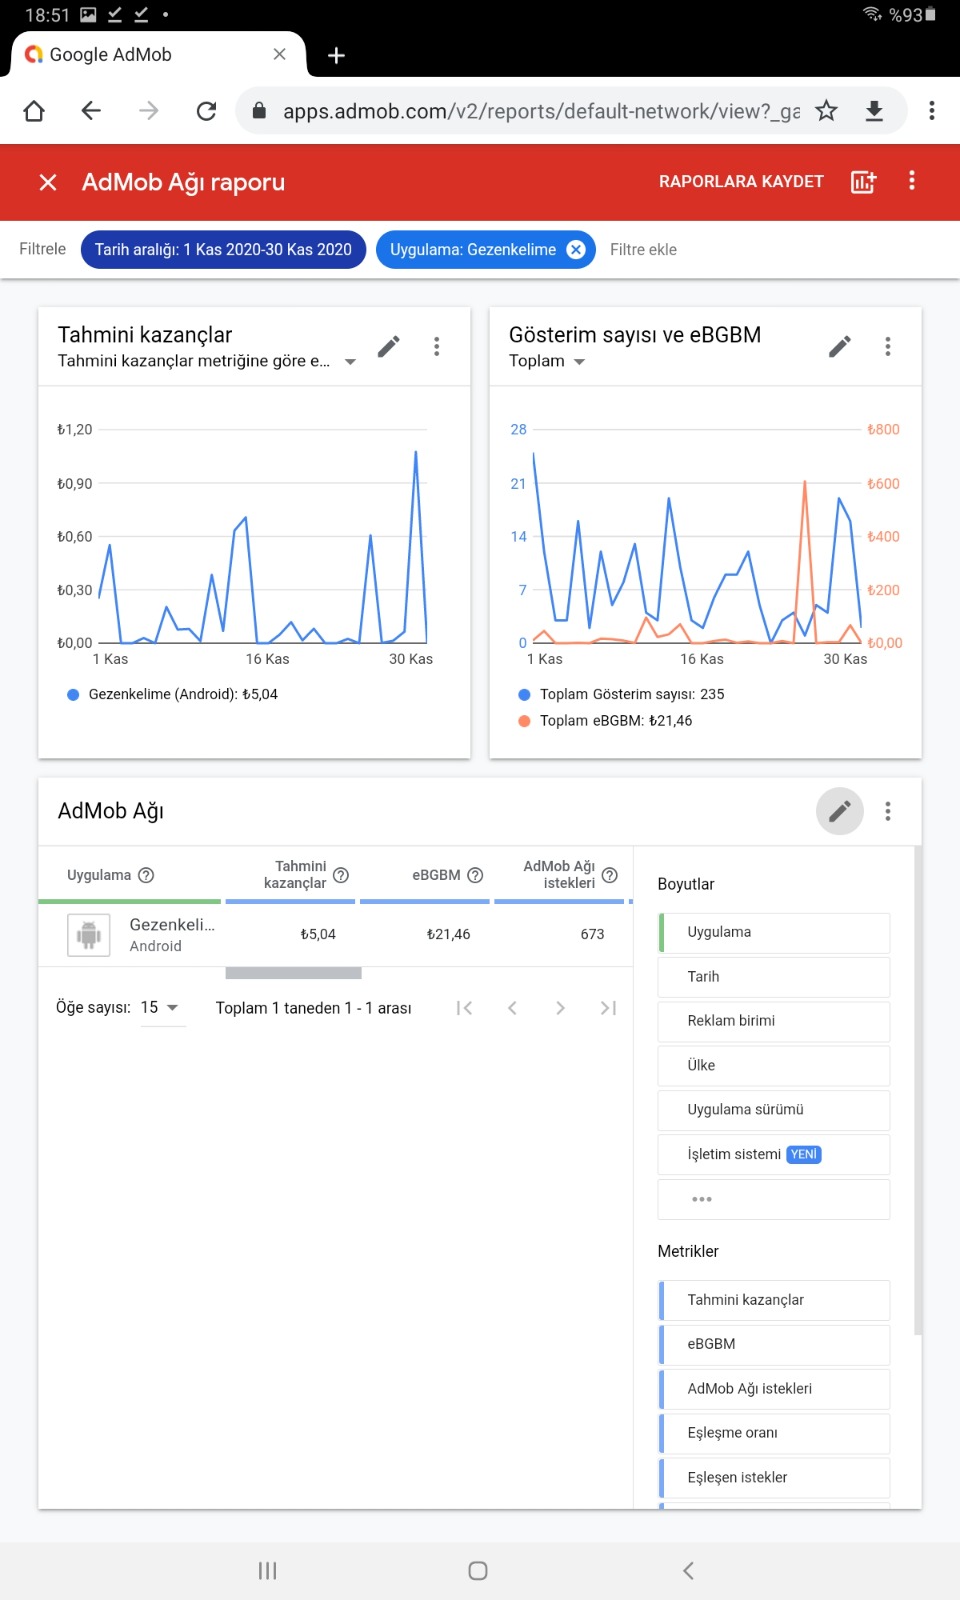The image size is (960, 1600).
Task: Click Gezenkelime (Android) legend blue dot
Action: coord(73,695)
